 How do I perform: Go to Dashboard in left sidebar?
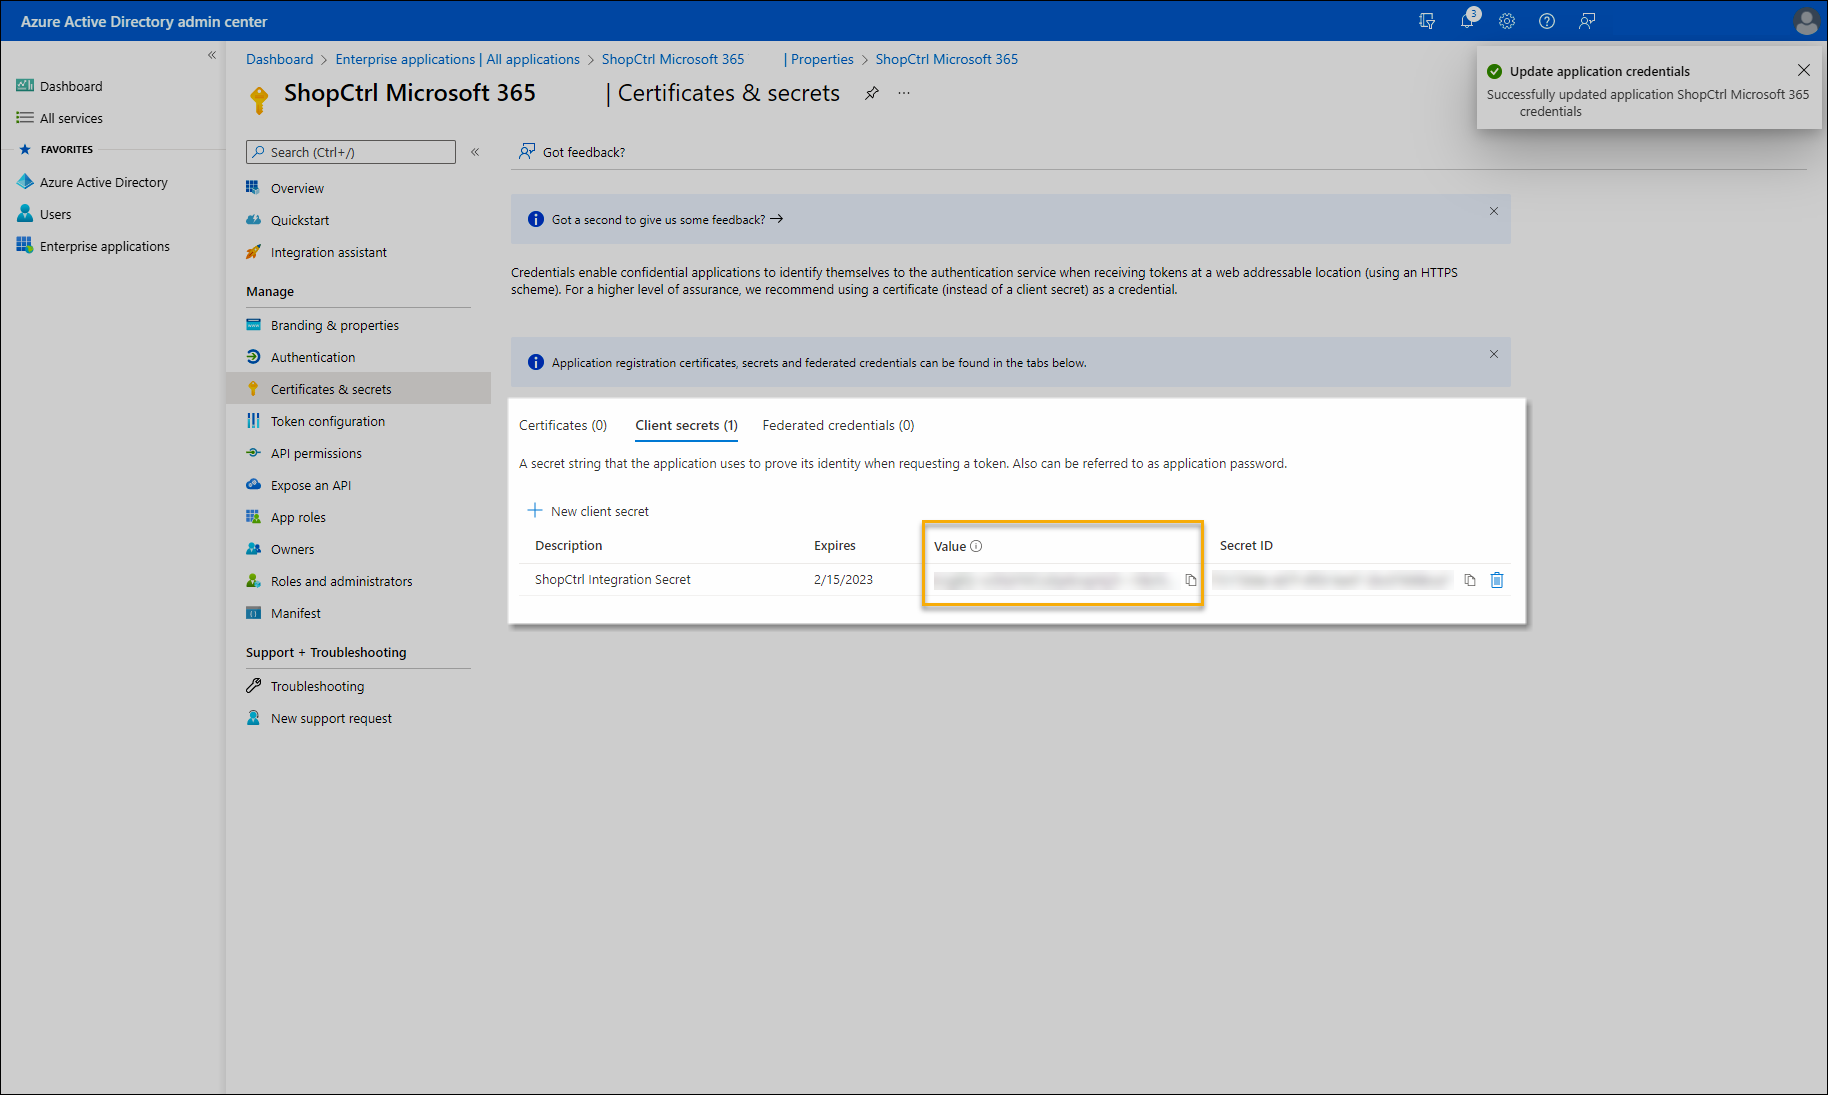click(x=70, y=86)
